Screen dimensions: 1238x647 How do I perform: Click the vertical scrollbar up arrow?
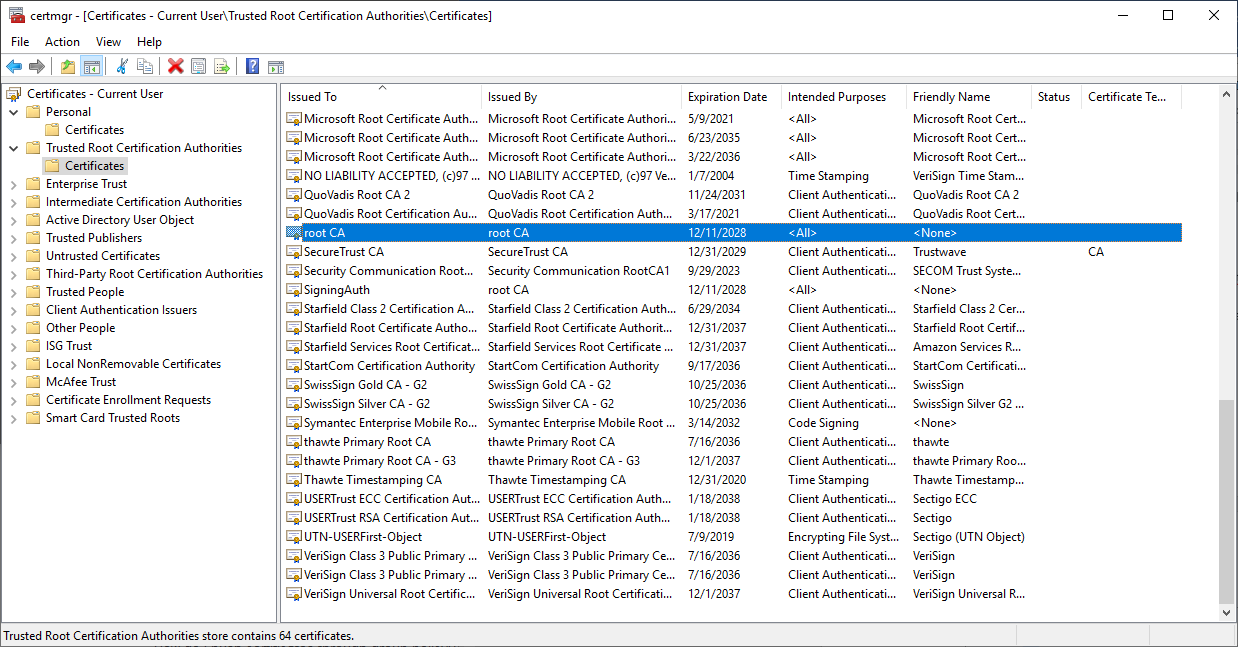(1227, 94)
